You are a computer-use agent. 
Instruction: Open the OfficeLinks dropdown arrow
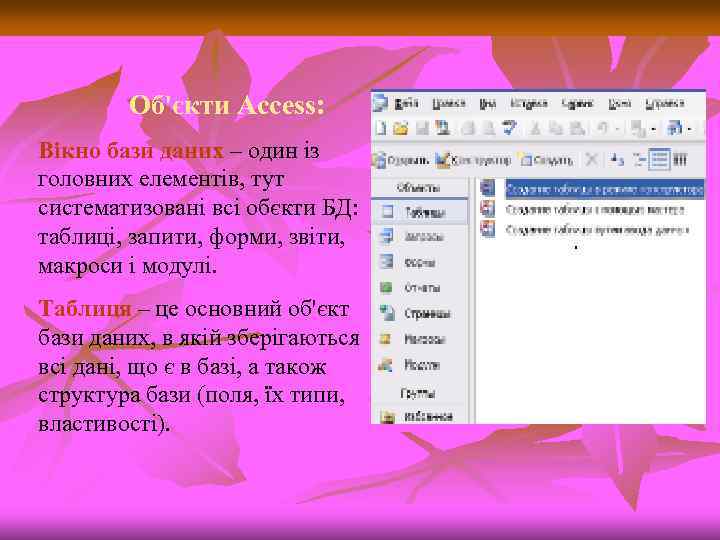click(x=653, y=130)
